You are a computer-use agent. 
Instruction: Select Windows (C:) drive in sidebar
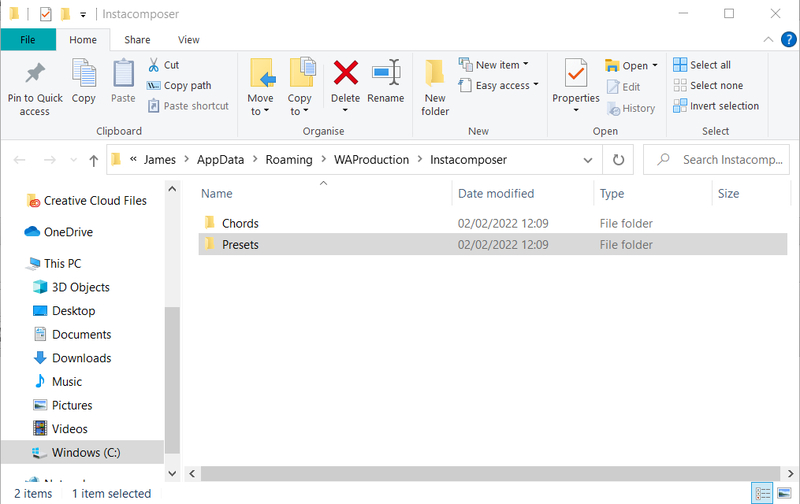pos(82,452)
